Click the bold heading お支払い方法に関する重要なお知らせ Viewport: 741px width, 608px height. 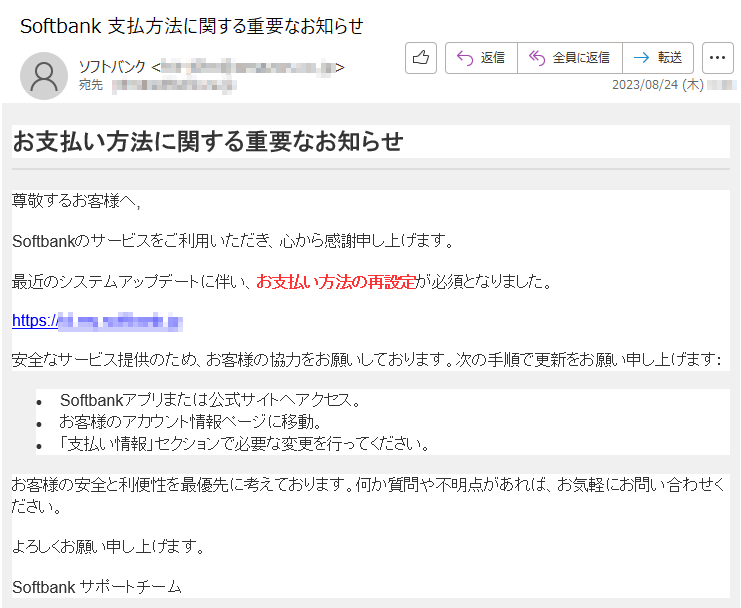coord(208,141)
